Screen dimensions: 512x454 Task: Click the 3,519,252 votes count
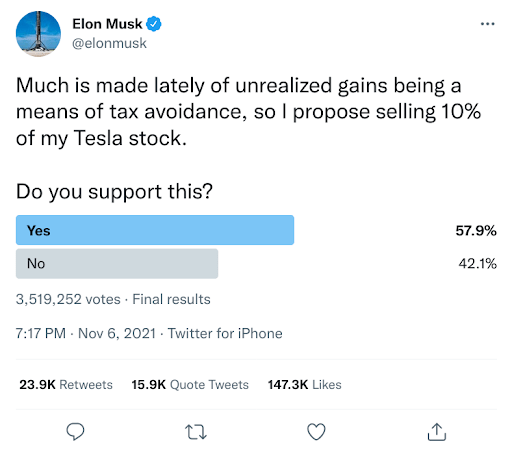pyautogui.click(x=68, y=299)
